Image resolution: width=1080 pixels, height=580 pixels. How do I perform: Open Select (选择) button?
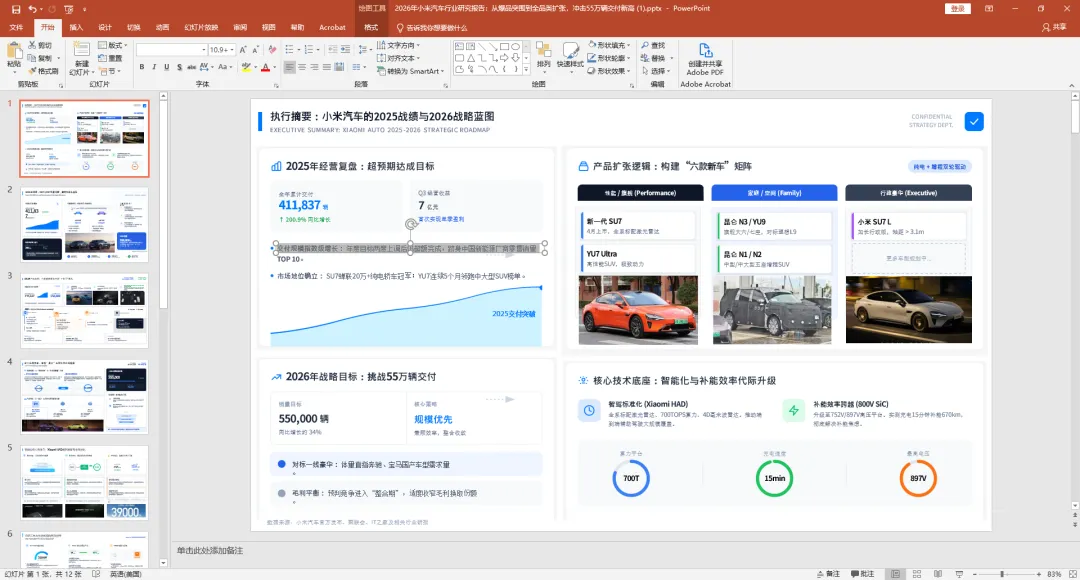[655, 70]
